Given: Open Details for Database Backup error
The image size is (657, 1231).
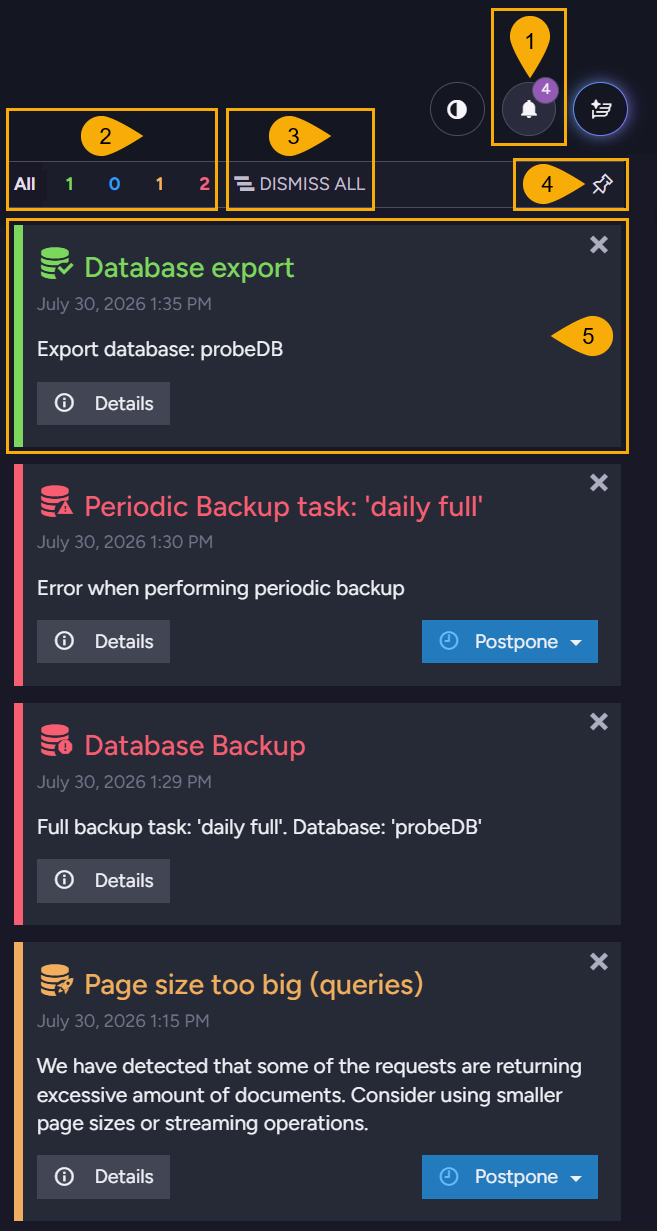Looking at the screenshot, I should (x=103, y=881).
